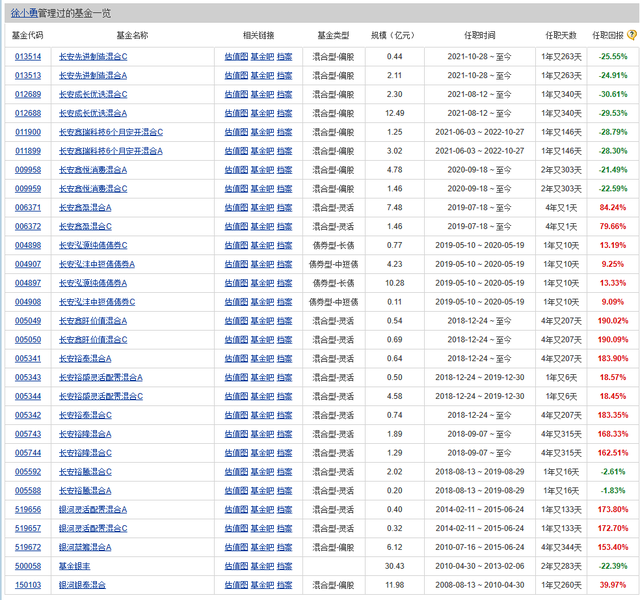The image size is (640, 600).
Task: Open 估值图 link in 011899 row
Action: tap(236, 151)
